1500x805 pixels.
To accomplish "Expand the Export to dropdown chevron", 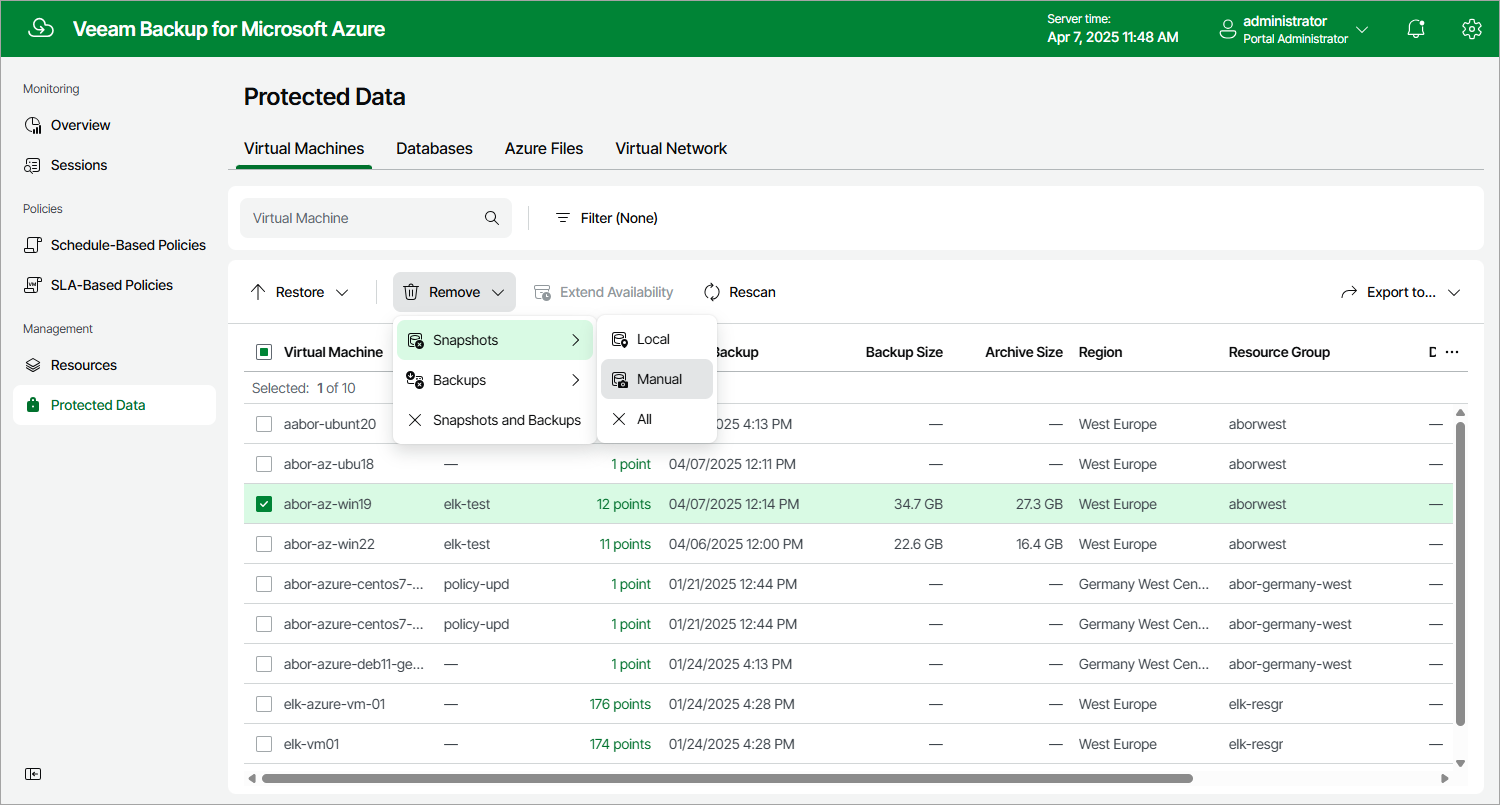I will pyautogui.click(x=1454, y=293).
